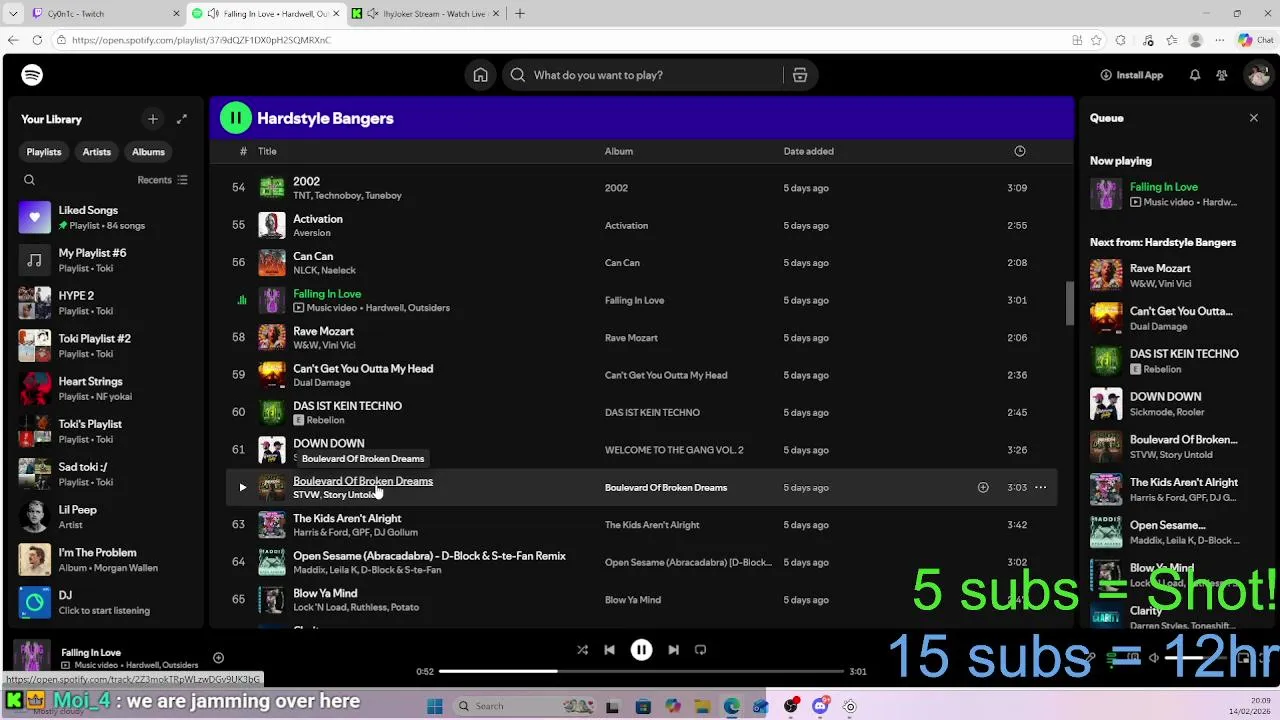Open HYPE 2 playlist

click(107, 303)
